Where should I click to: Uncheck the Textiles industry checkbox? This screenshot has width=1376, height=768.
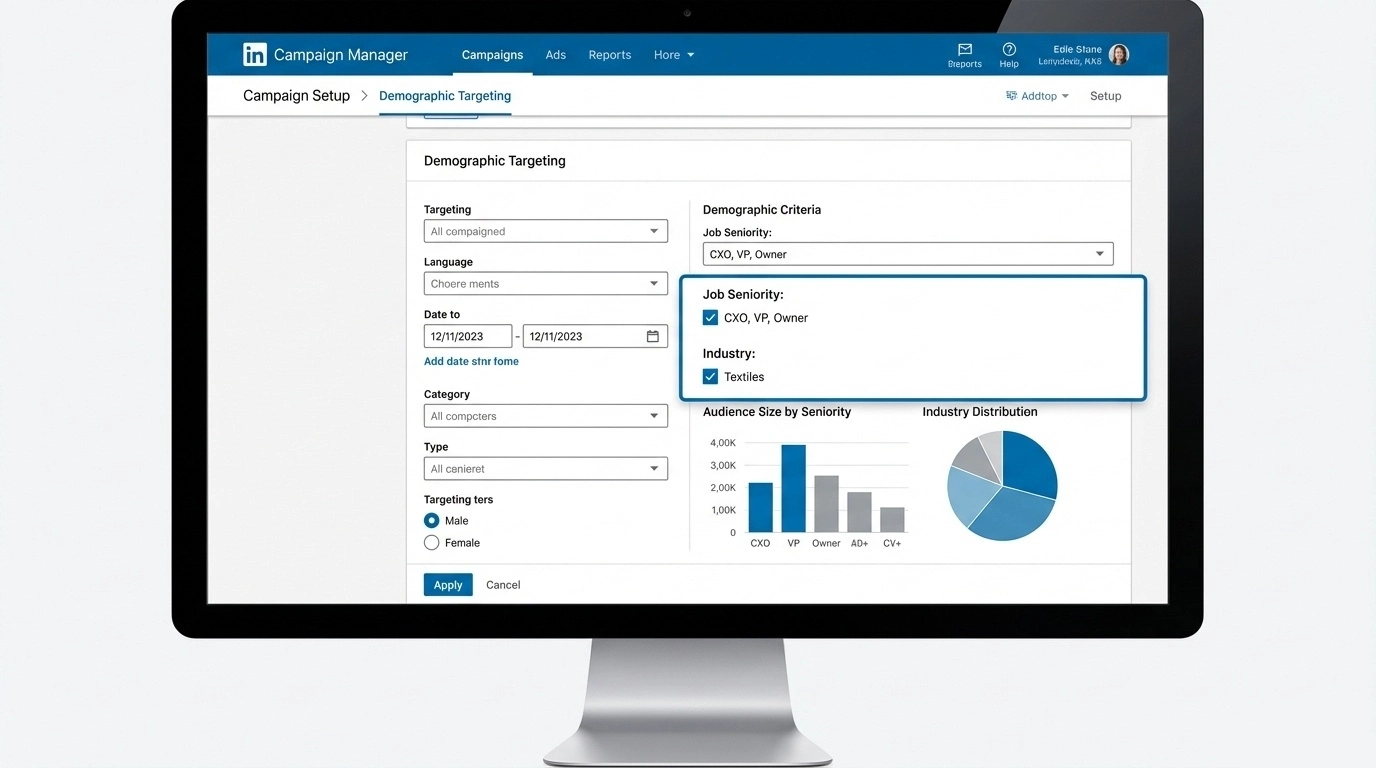(x=710, y=376)
